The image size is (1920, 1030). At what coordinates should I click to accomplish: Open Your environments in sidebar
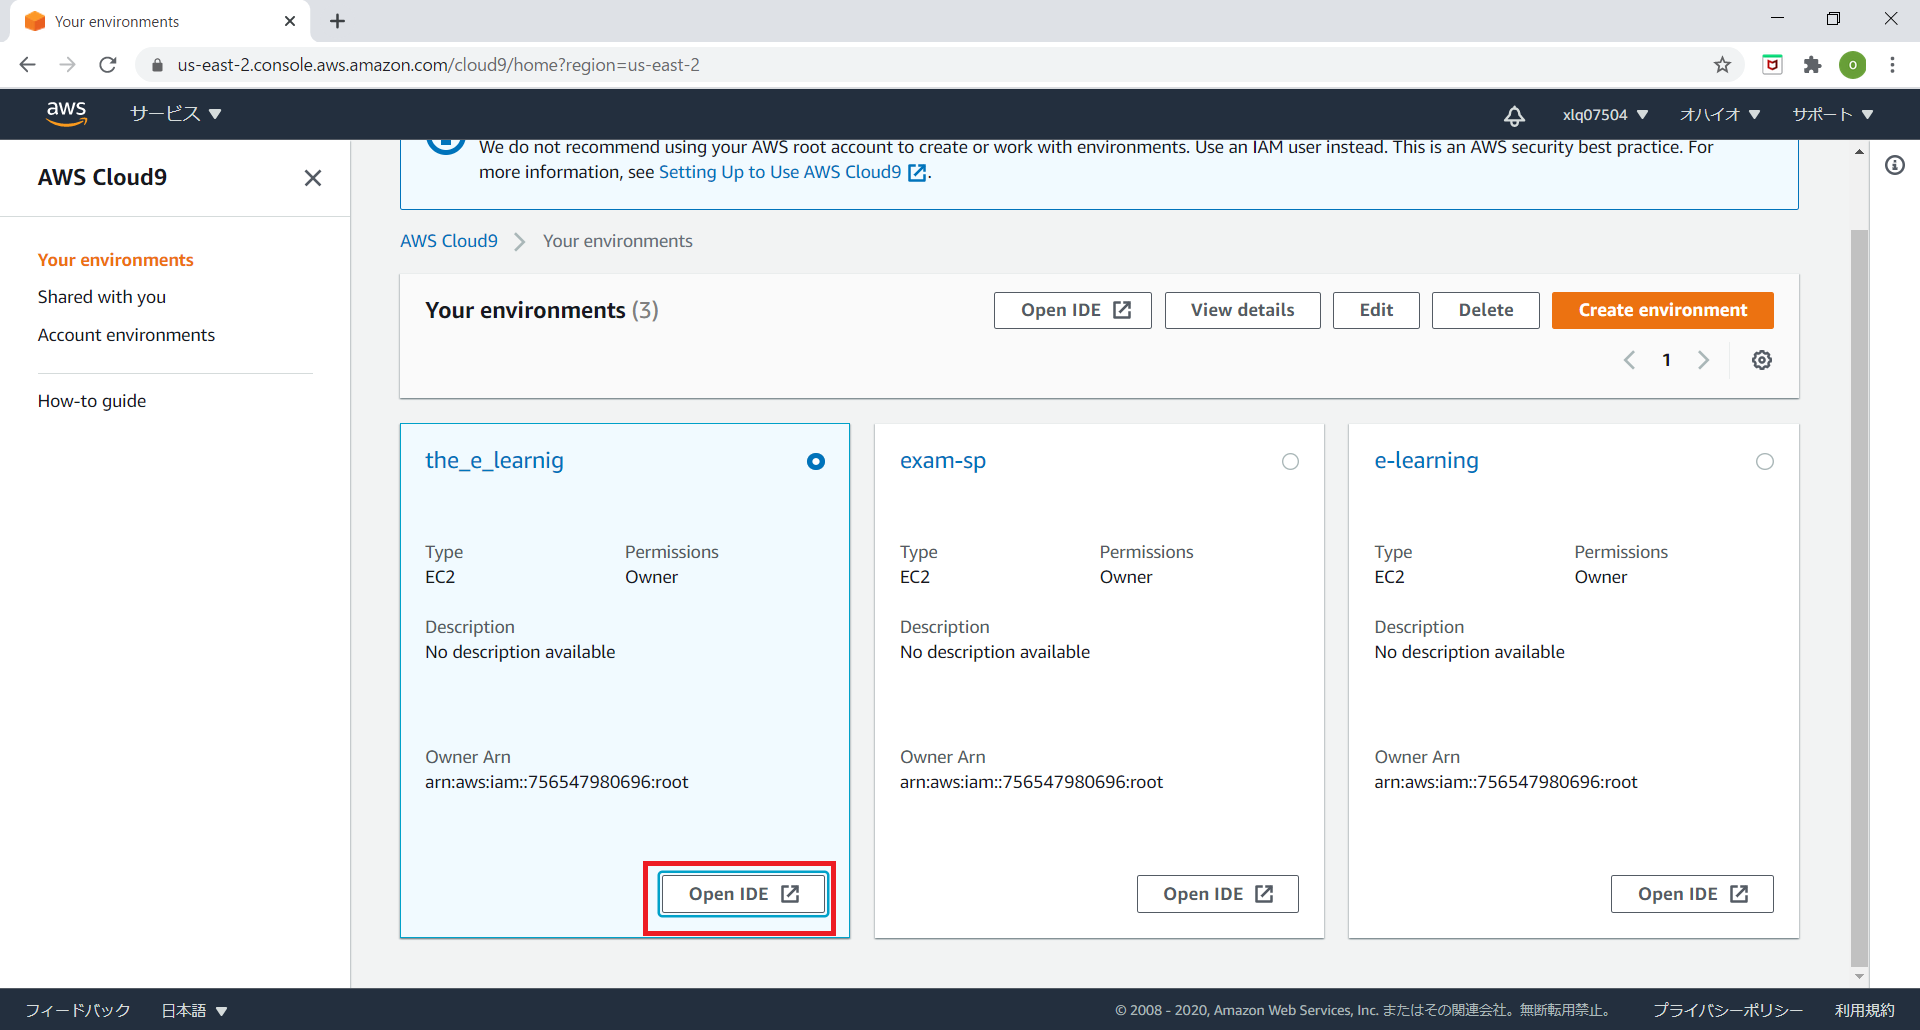116,260
